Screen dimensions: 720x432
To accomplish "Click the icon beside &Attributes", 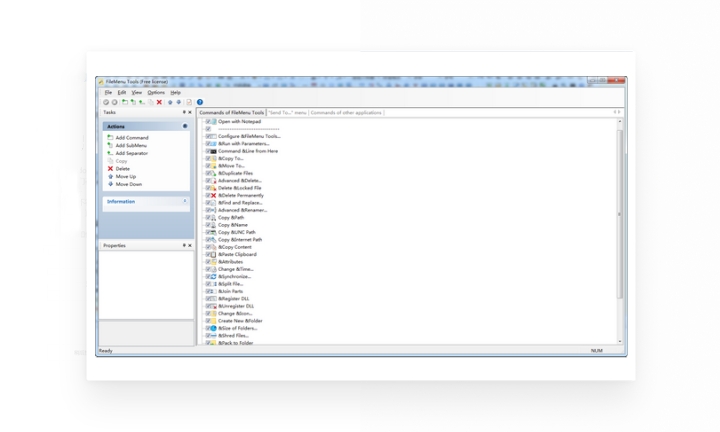I will pos(214,262).
